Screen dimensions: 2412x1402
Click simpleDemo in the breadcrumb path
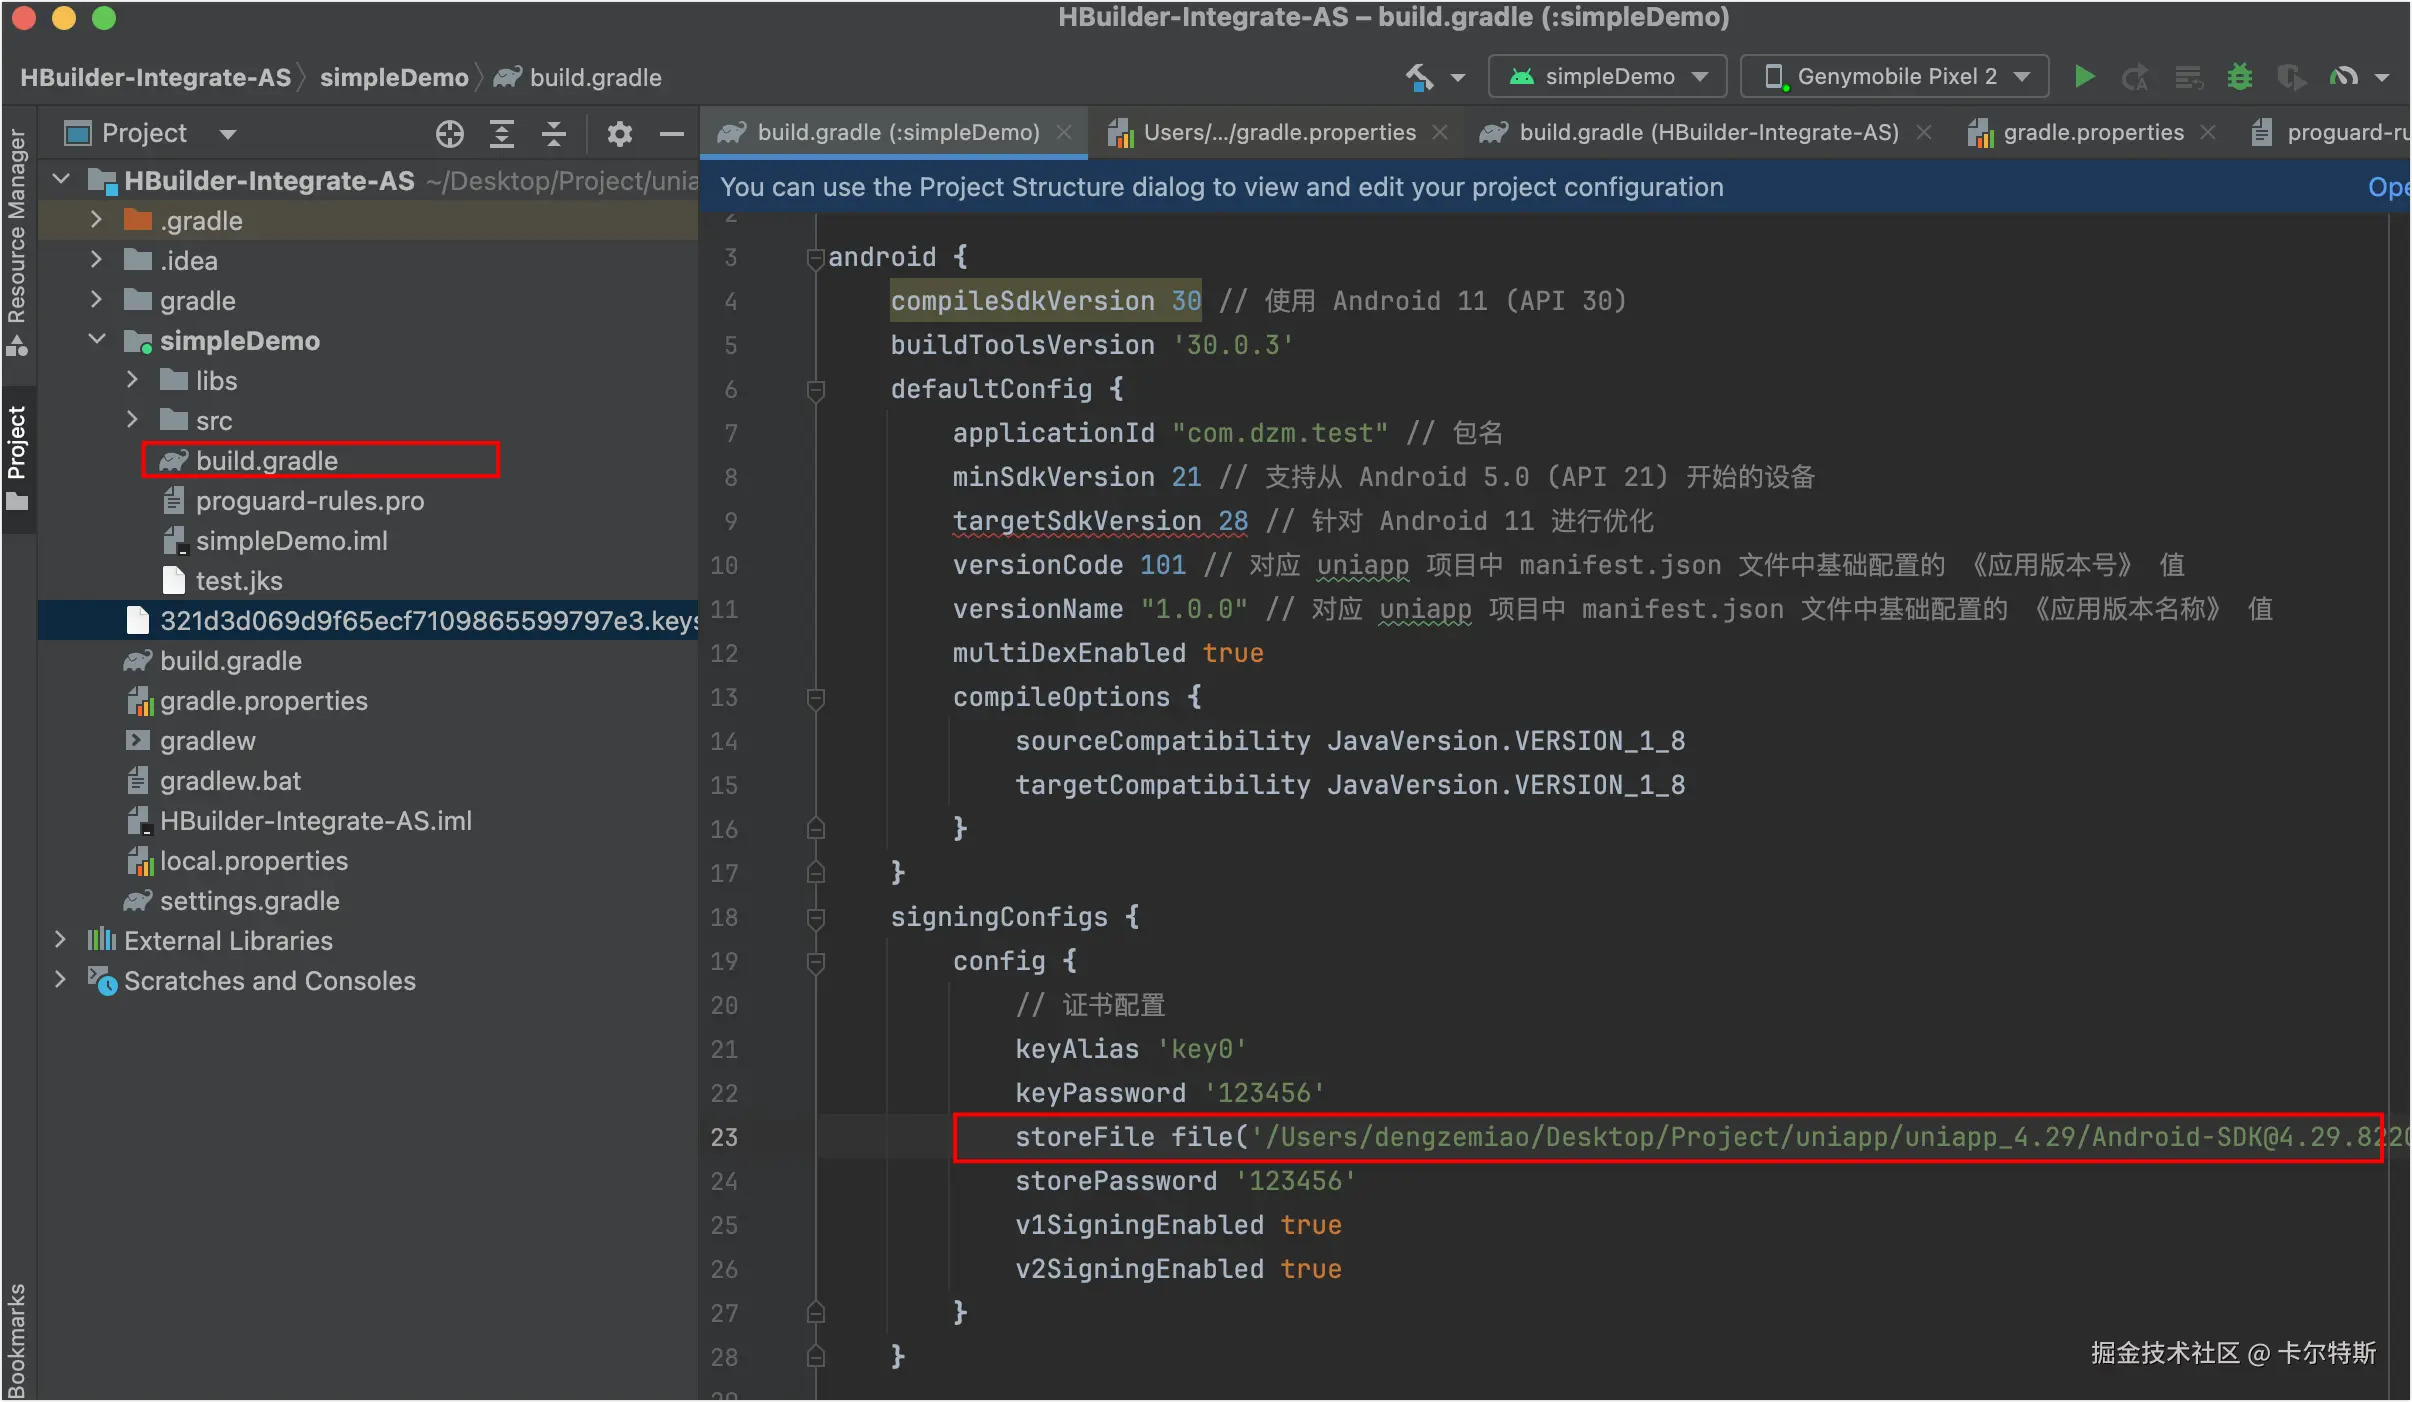(x=394, y=78)
